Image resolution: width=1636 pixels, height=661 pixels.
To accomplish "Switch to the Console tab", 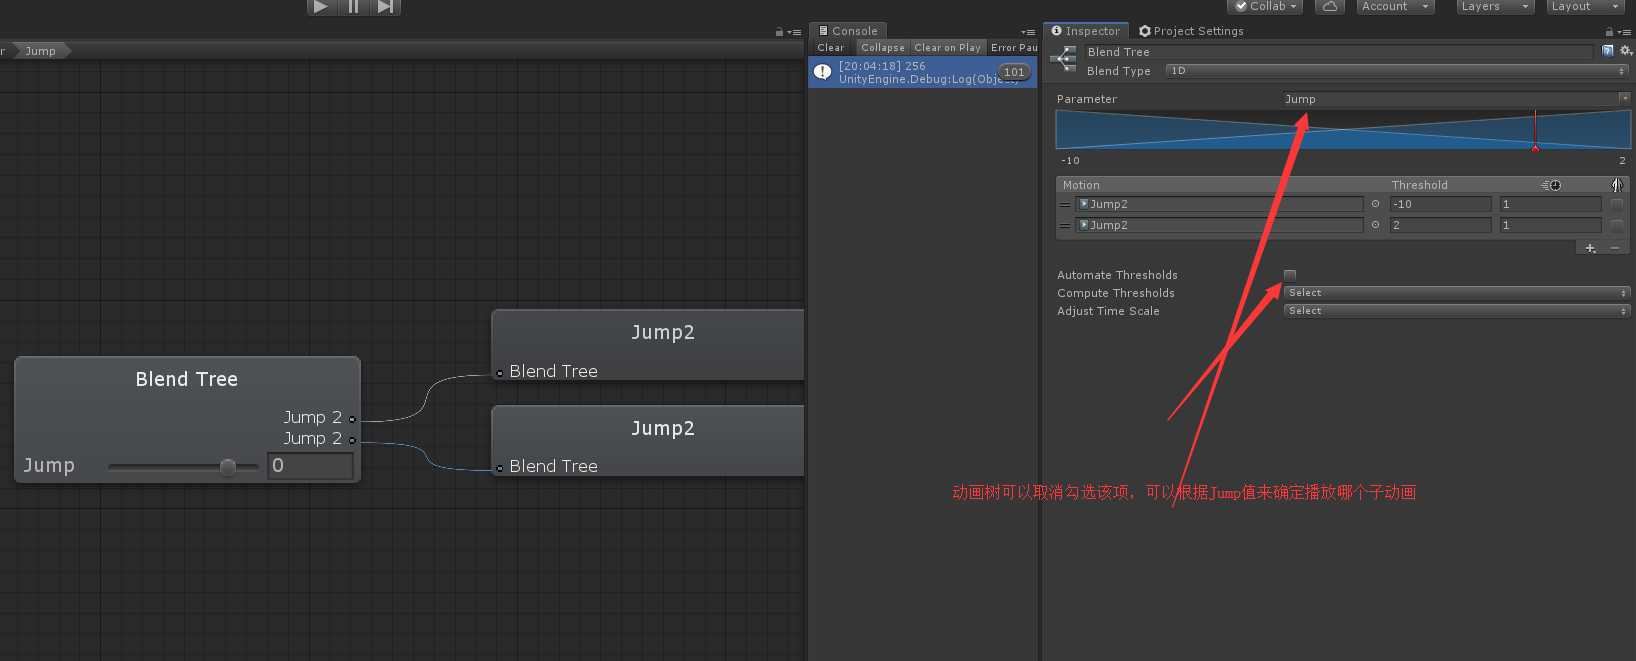I will tap(848, 31).
